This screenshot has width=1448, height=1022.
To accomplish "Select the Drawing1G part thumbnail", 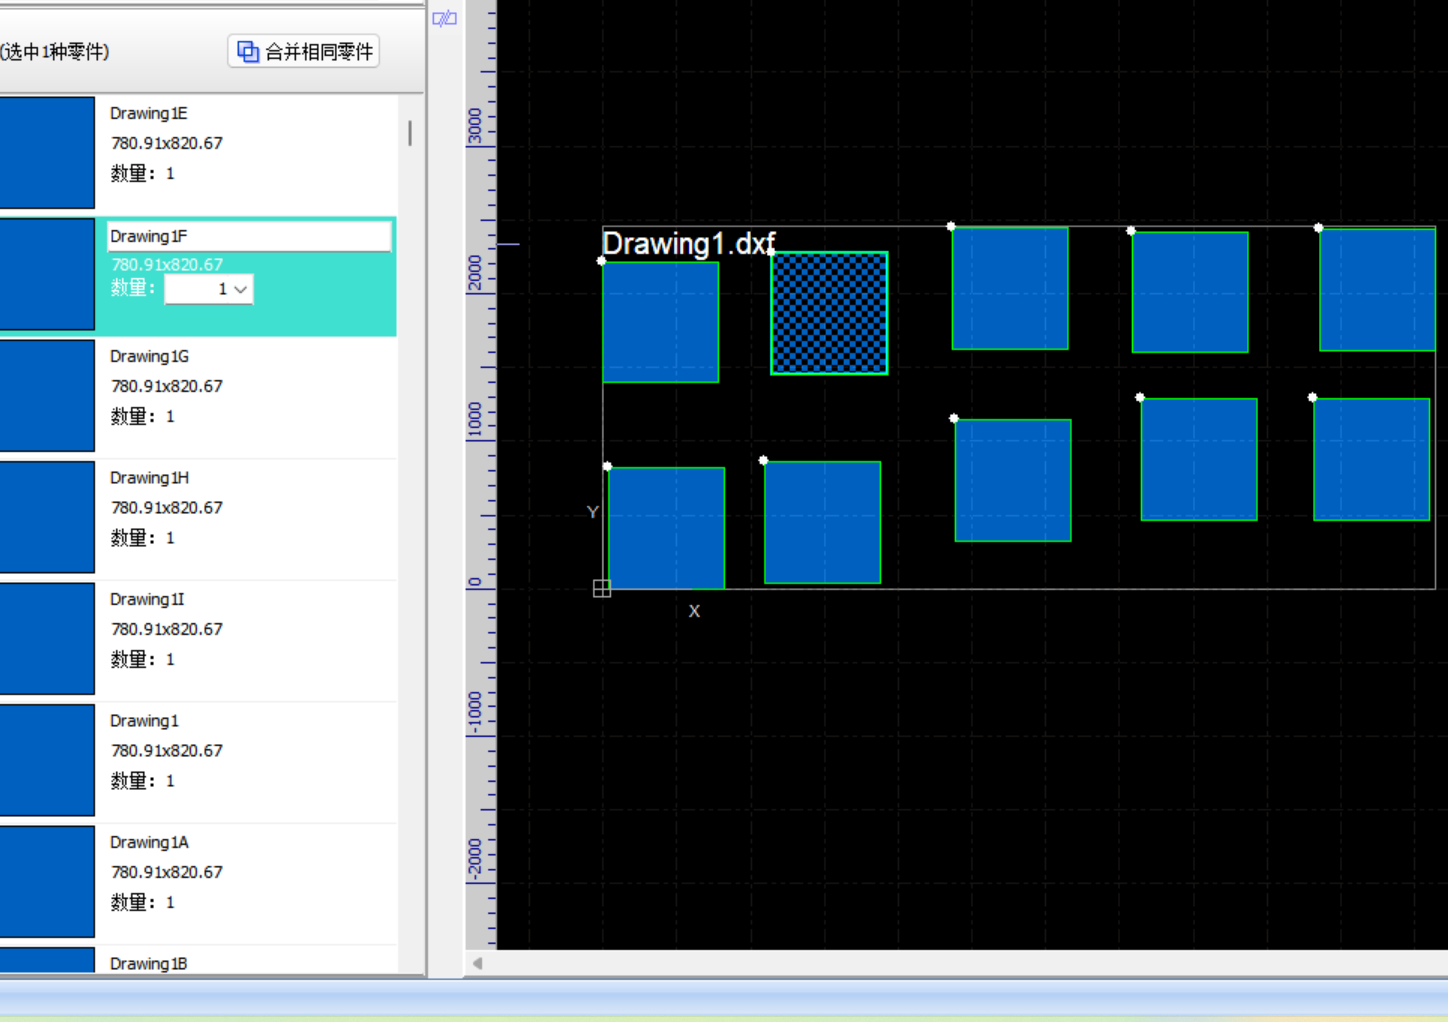I will [47, 395].
